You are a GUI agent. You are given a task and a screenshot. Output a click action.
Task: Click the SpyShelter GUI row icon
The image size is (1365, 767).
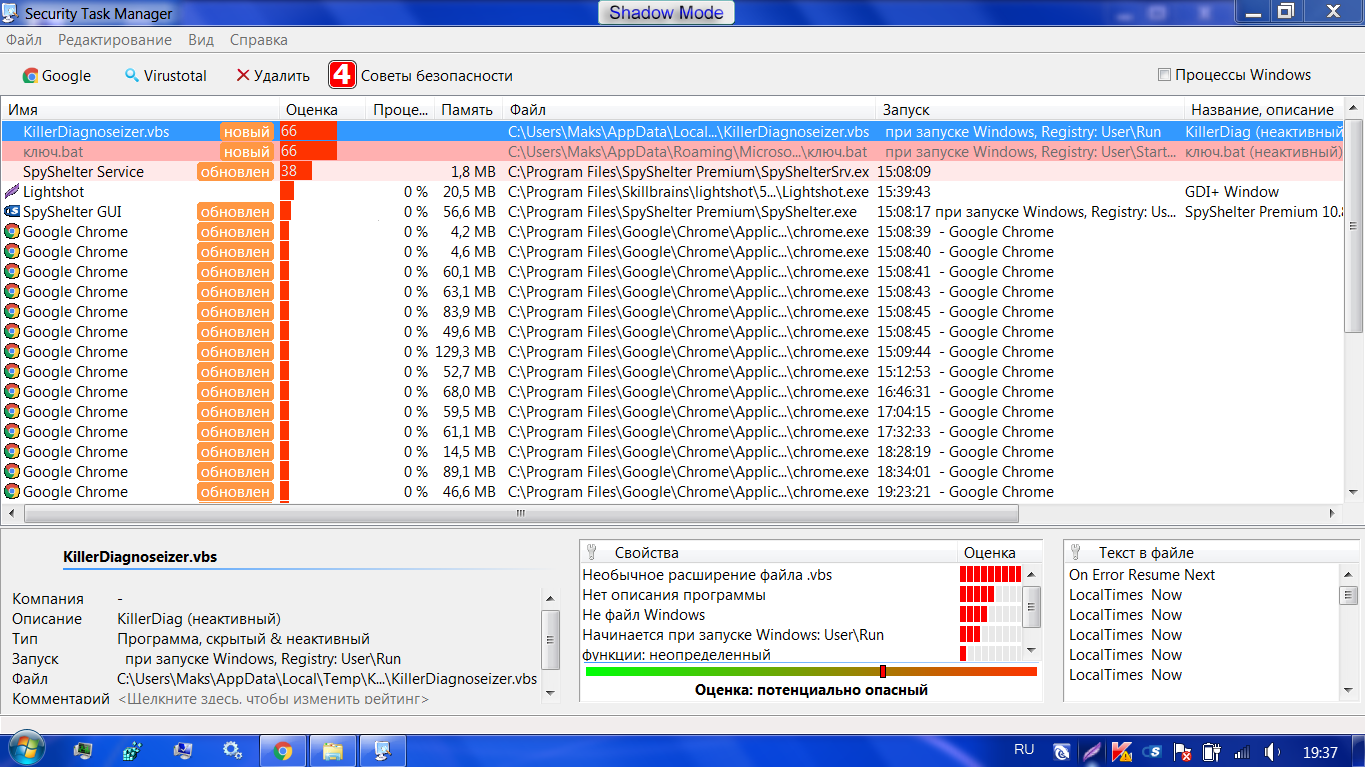pyautogui.click(x=12, y=212)
